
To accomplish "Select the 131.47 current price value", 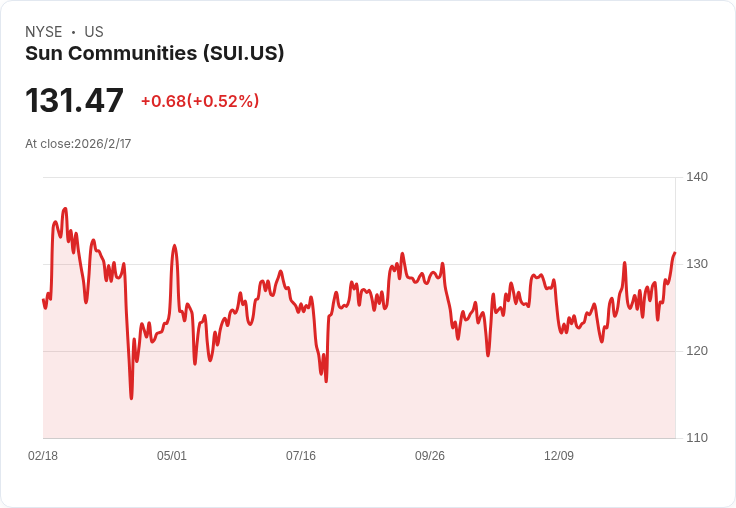I will [74, 101].
